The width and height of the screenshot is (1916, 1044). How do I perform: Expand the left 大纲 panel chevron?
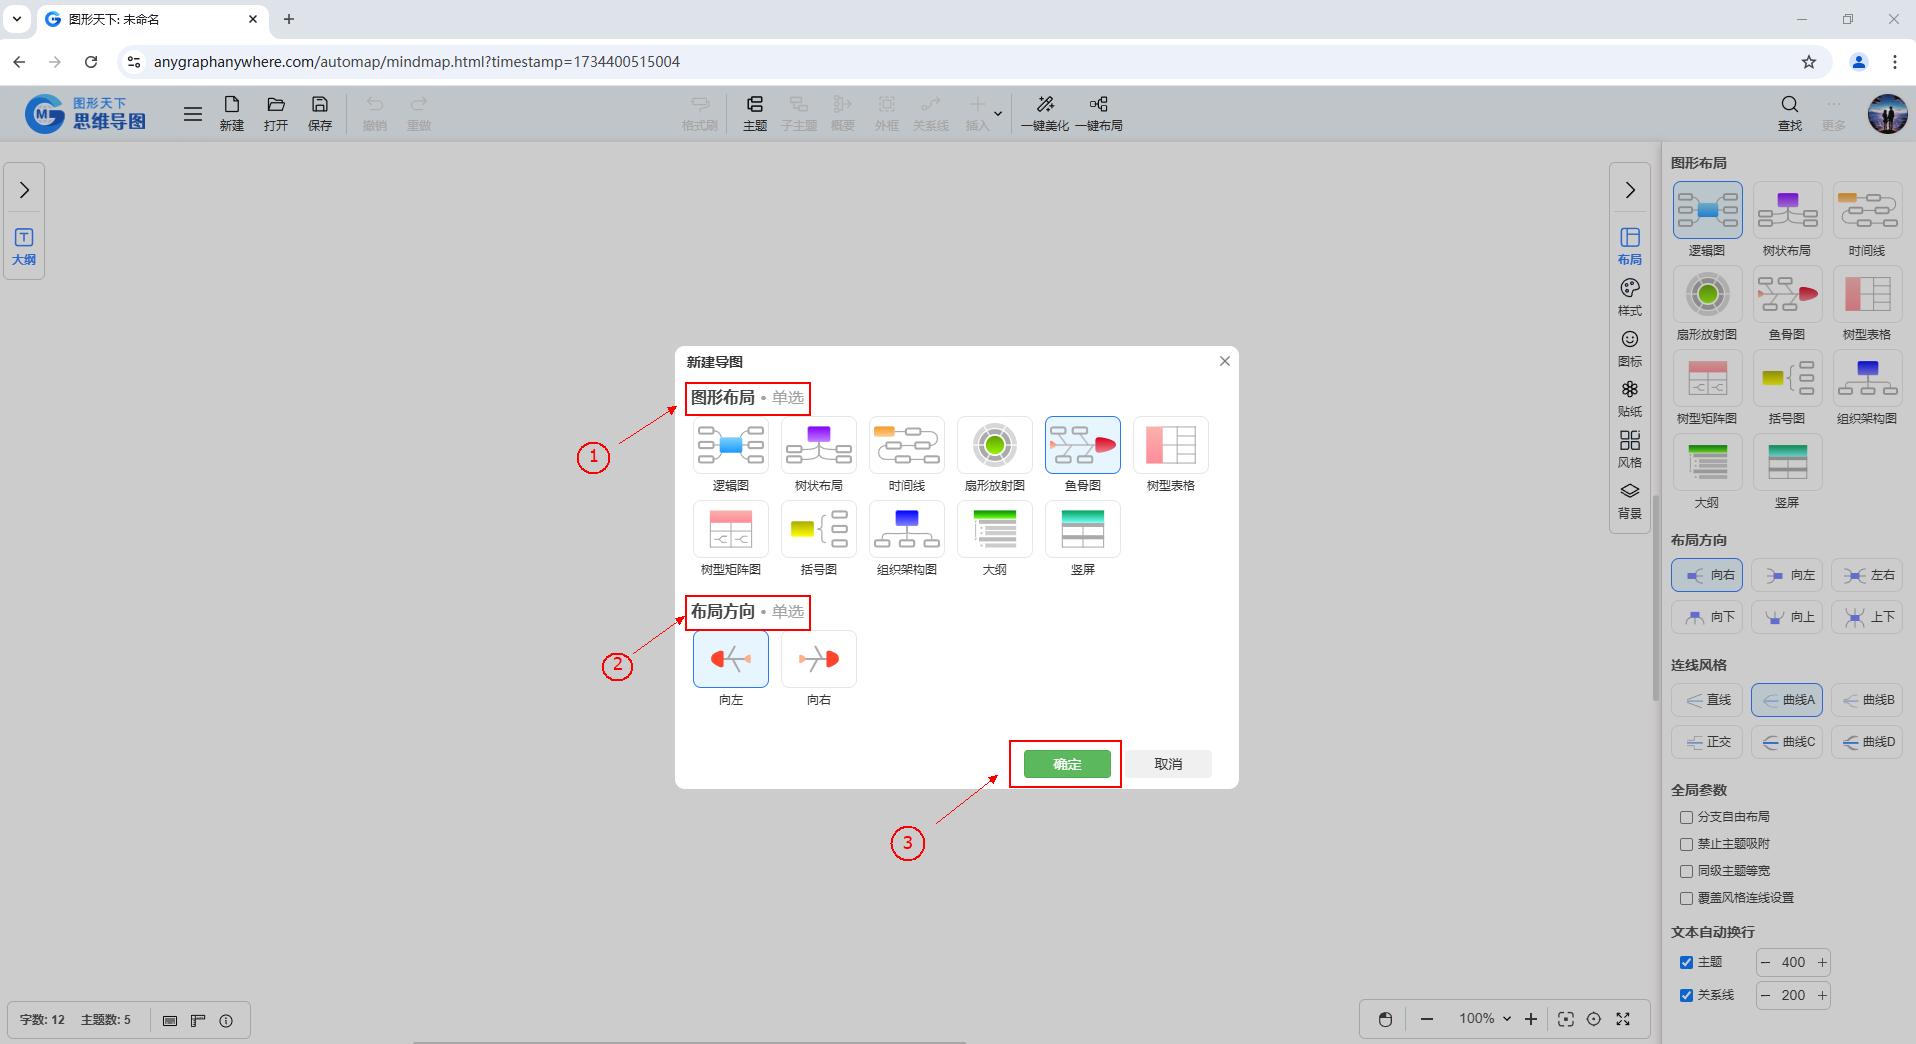coord(24,190)
